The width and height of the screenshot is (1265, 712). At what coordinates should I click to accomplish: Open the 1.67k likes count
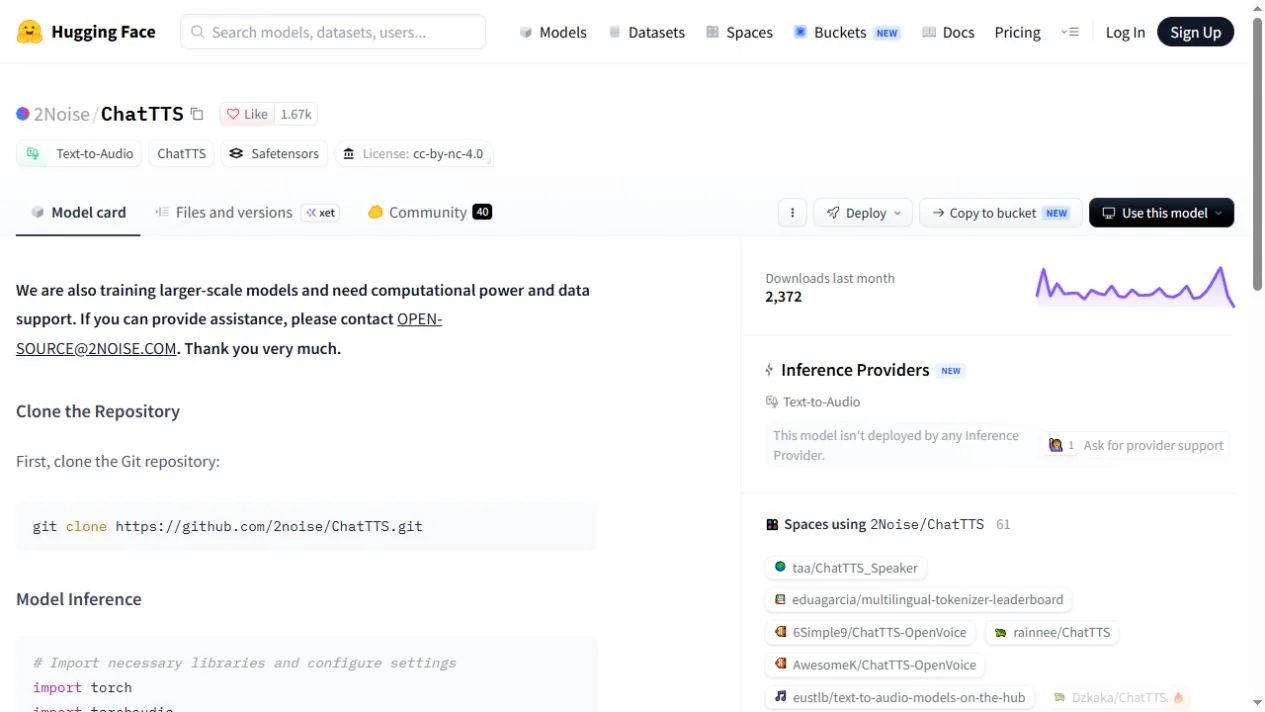pos(296,114)
